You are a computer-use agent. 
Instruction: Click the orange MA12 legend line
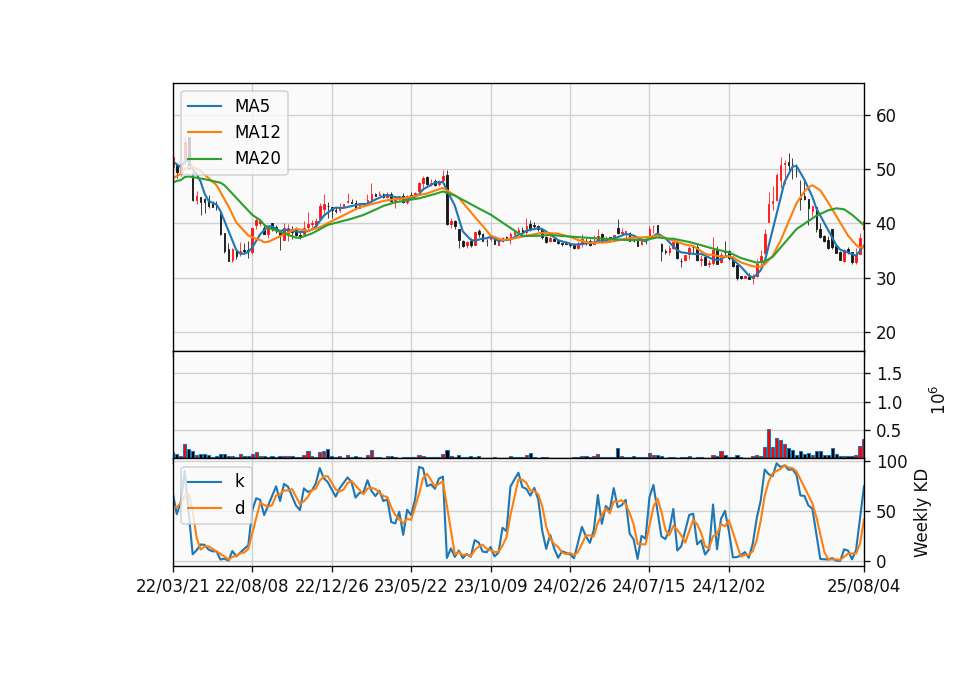pos(204,132)
